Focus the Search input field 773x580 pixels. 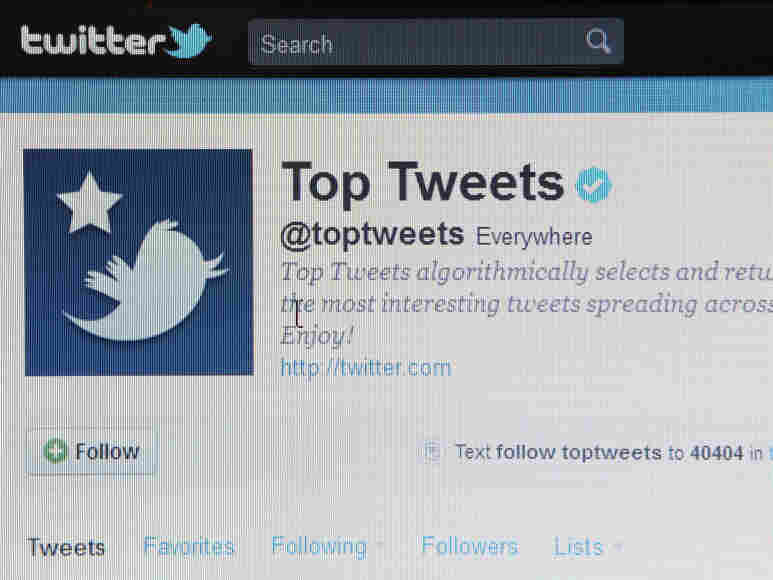click(x=436, y=42)
